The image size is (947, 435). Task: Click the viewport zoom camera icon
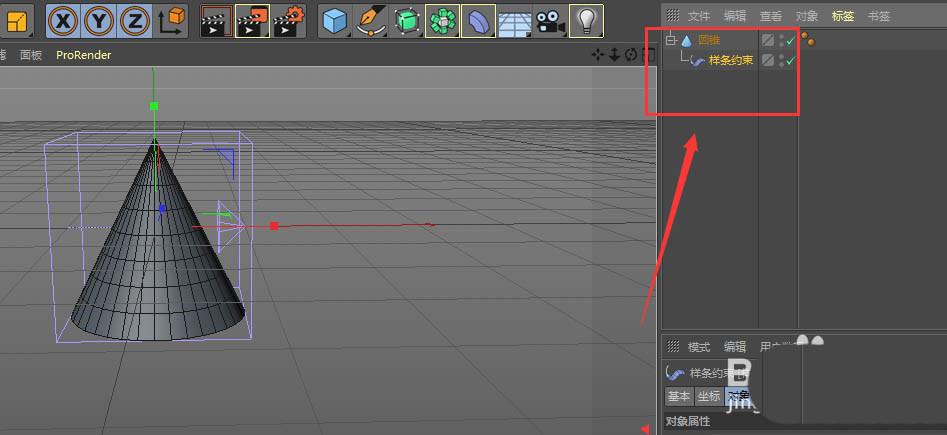click(615, 55)
